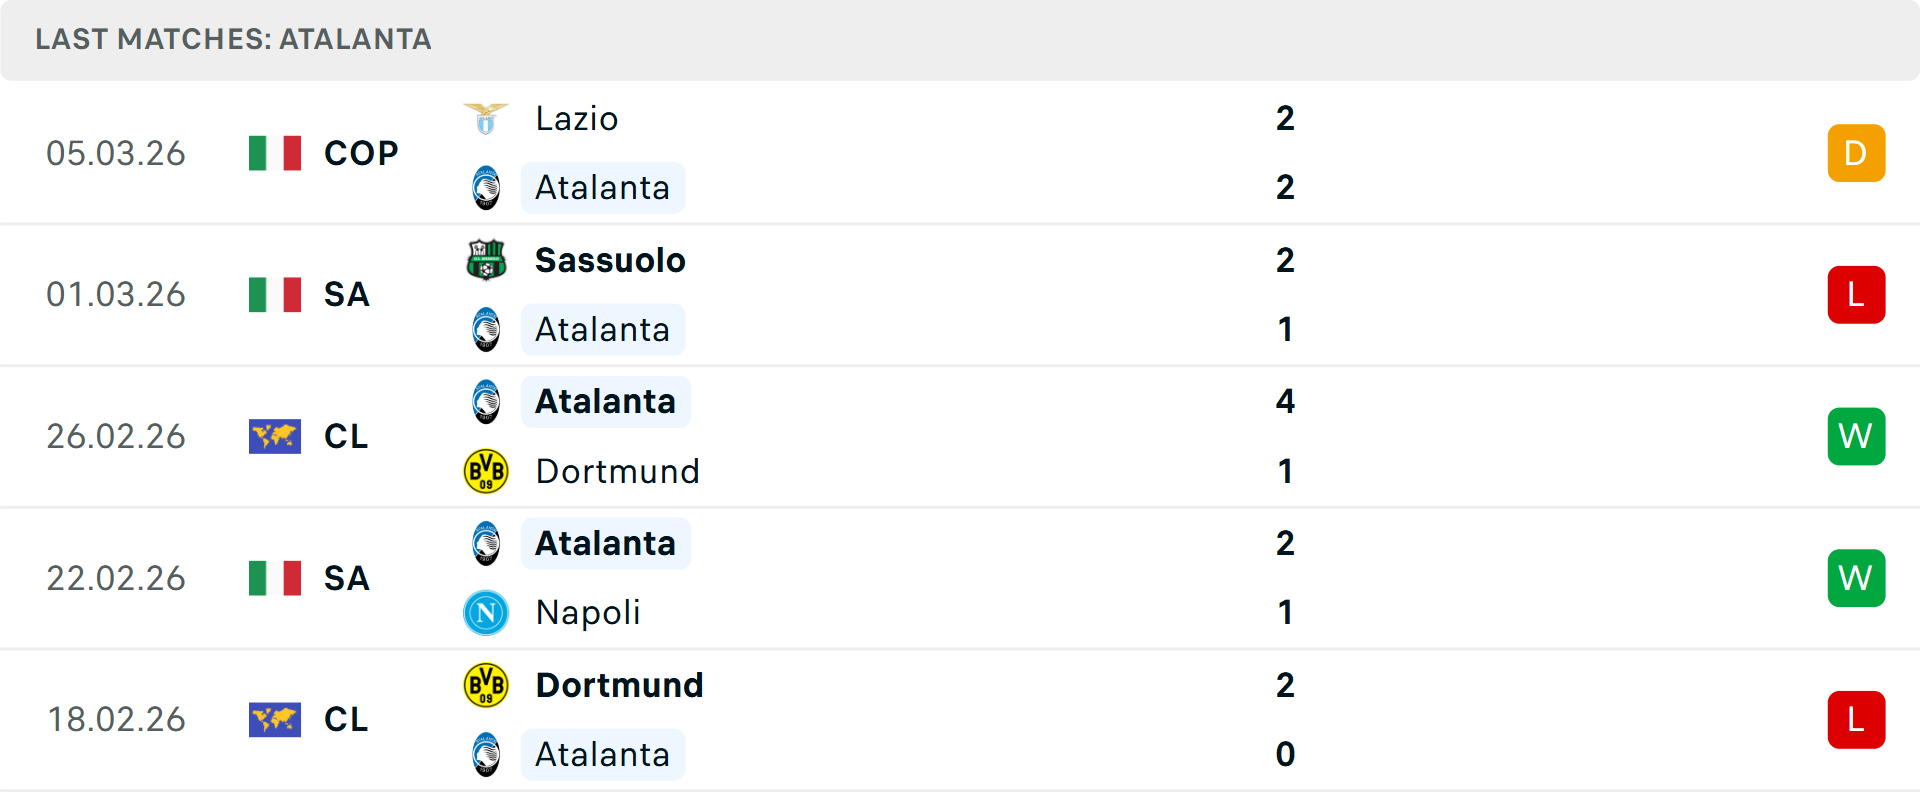
Task: Click red L badge for 18.02.26 match
Action: [1856, 720]
